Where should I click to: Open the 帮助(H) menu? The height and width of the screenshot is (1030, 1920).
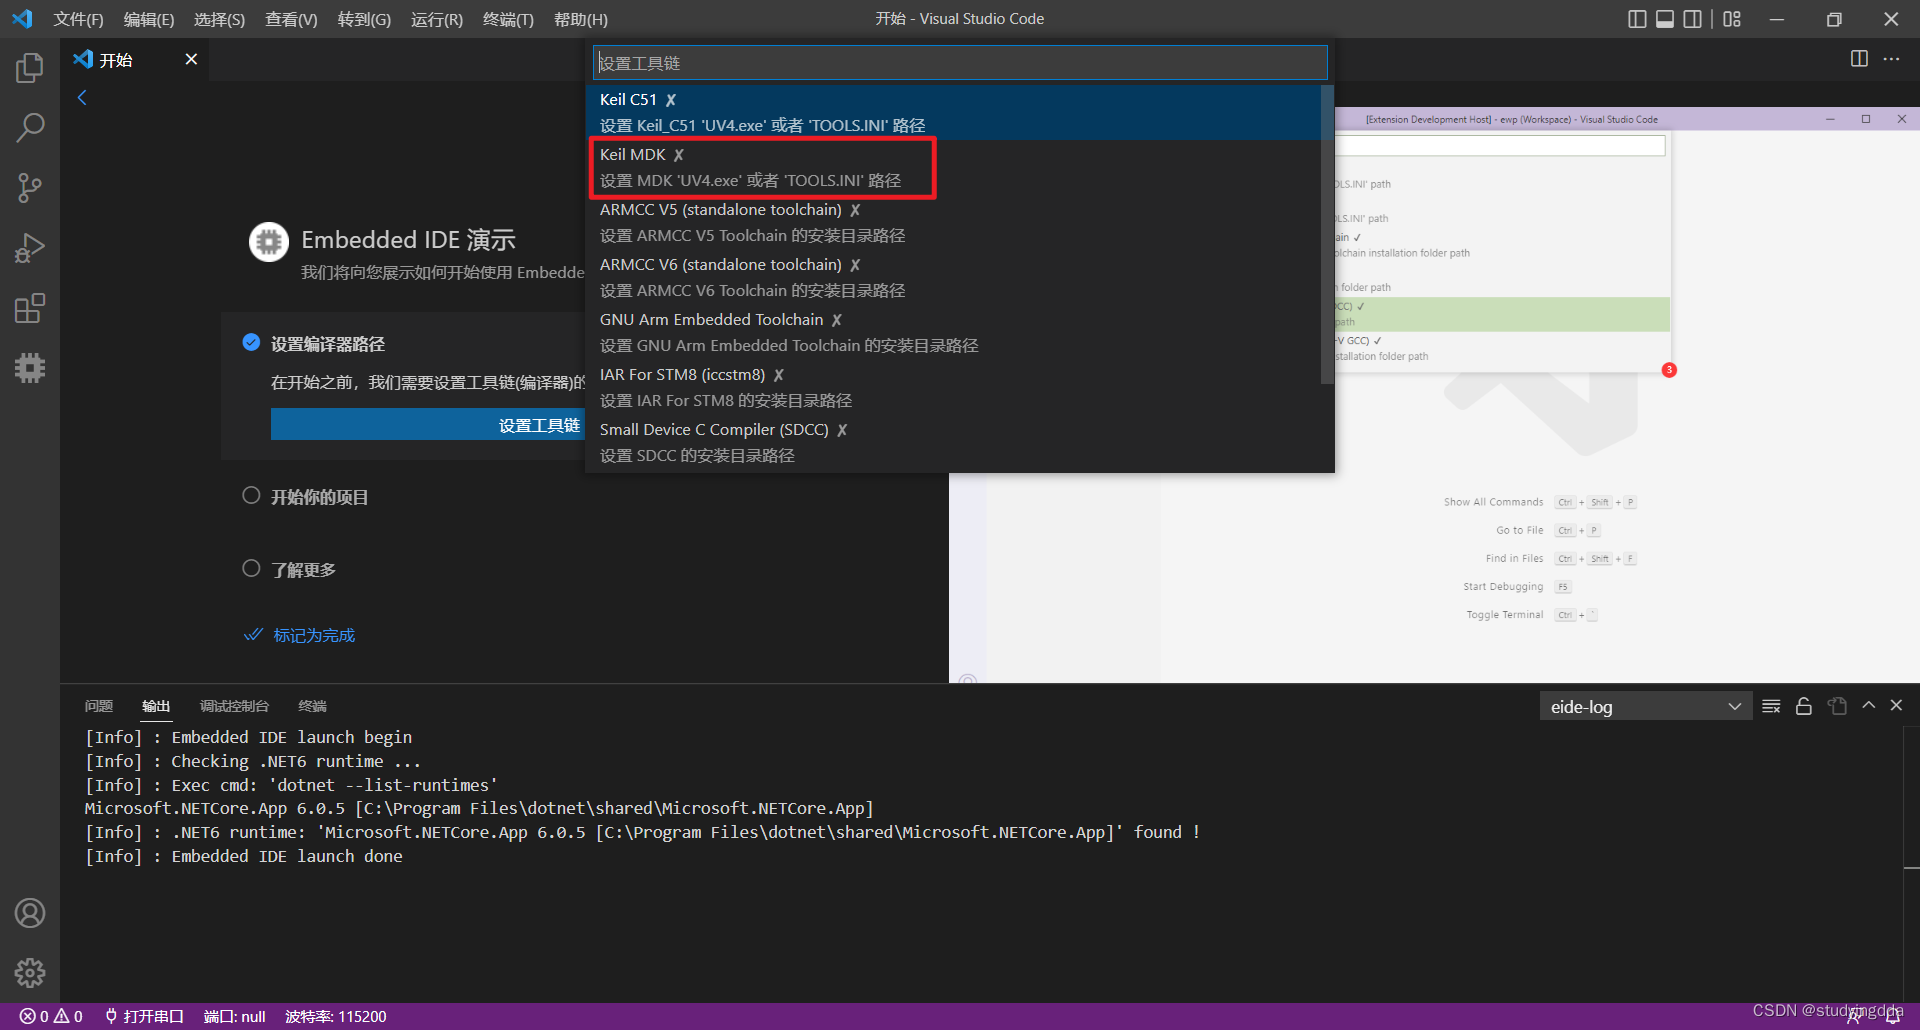(581, 19)
